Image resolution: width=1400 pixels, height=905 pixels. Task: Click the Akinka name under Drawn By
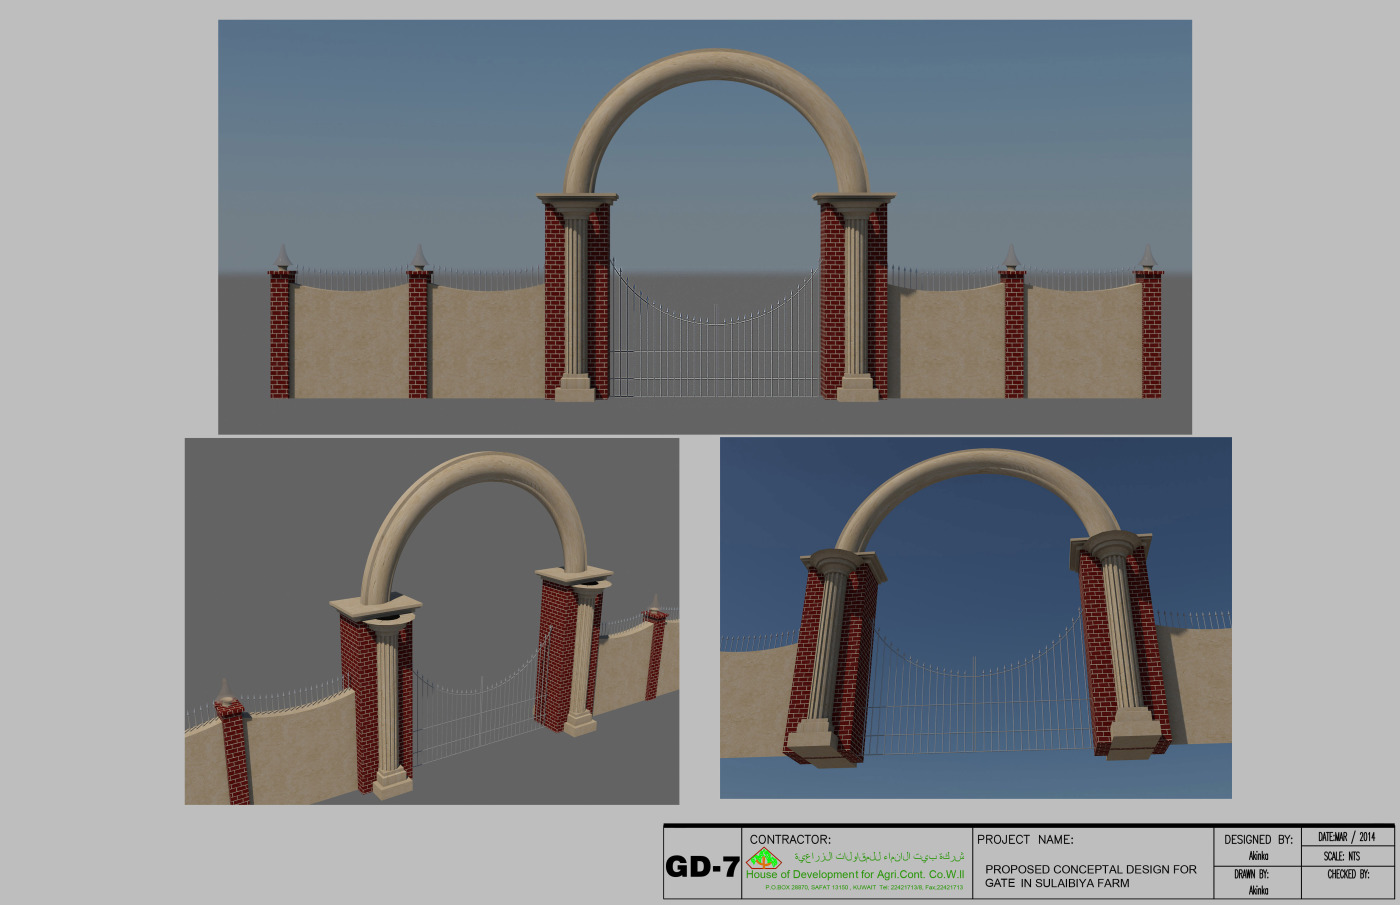click(x=1258, y=890)
